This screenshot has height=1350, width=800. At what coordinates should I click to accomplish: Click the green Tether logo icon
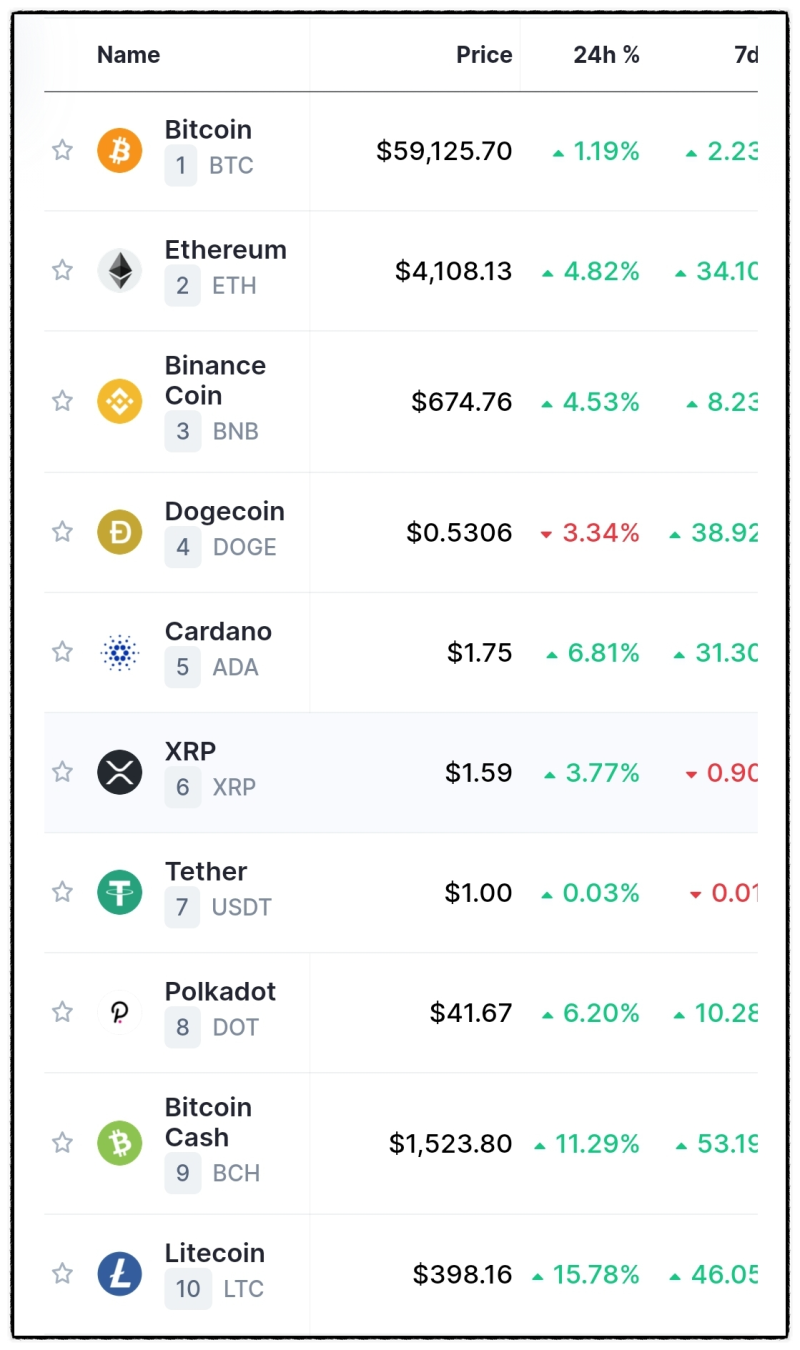click(120, 892)
